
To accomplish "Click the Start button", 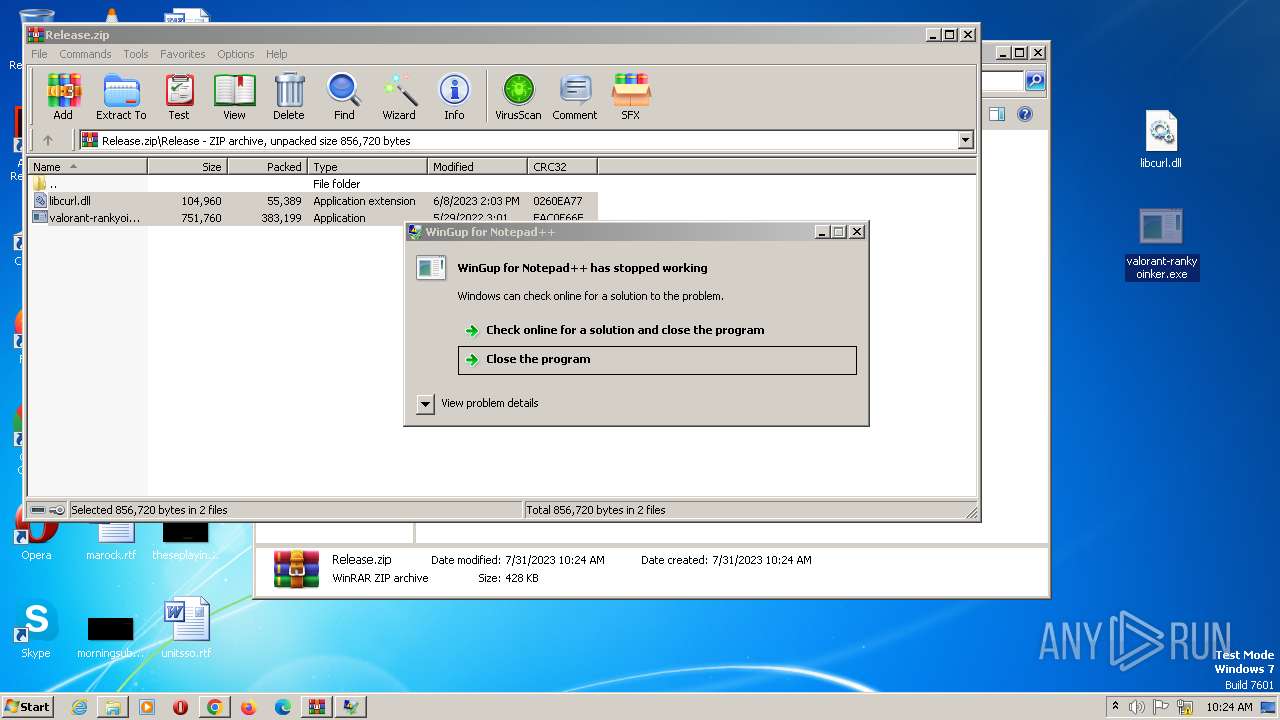I will [x=27, y=707].
